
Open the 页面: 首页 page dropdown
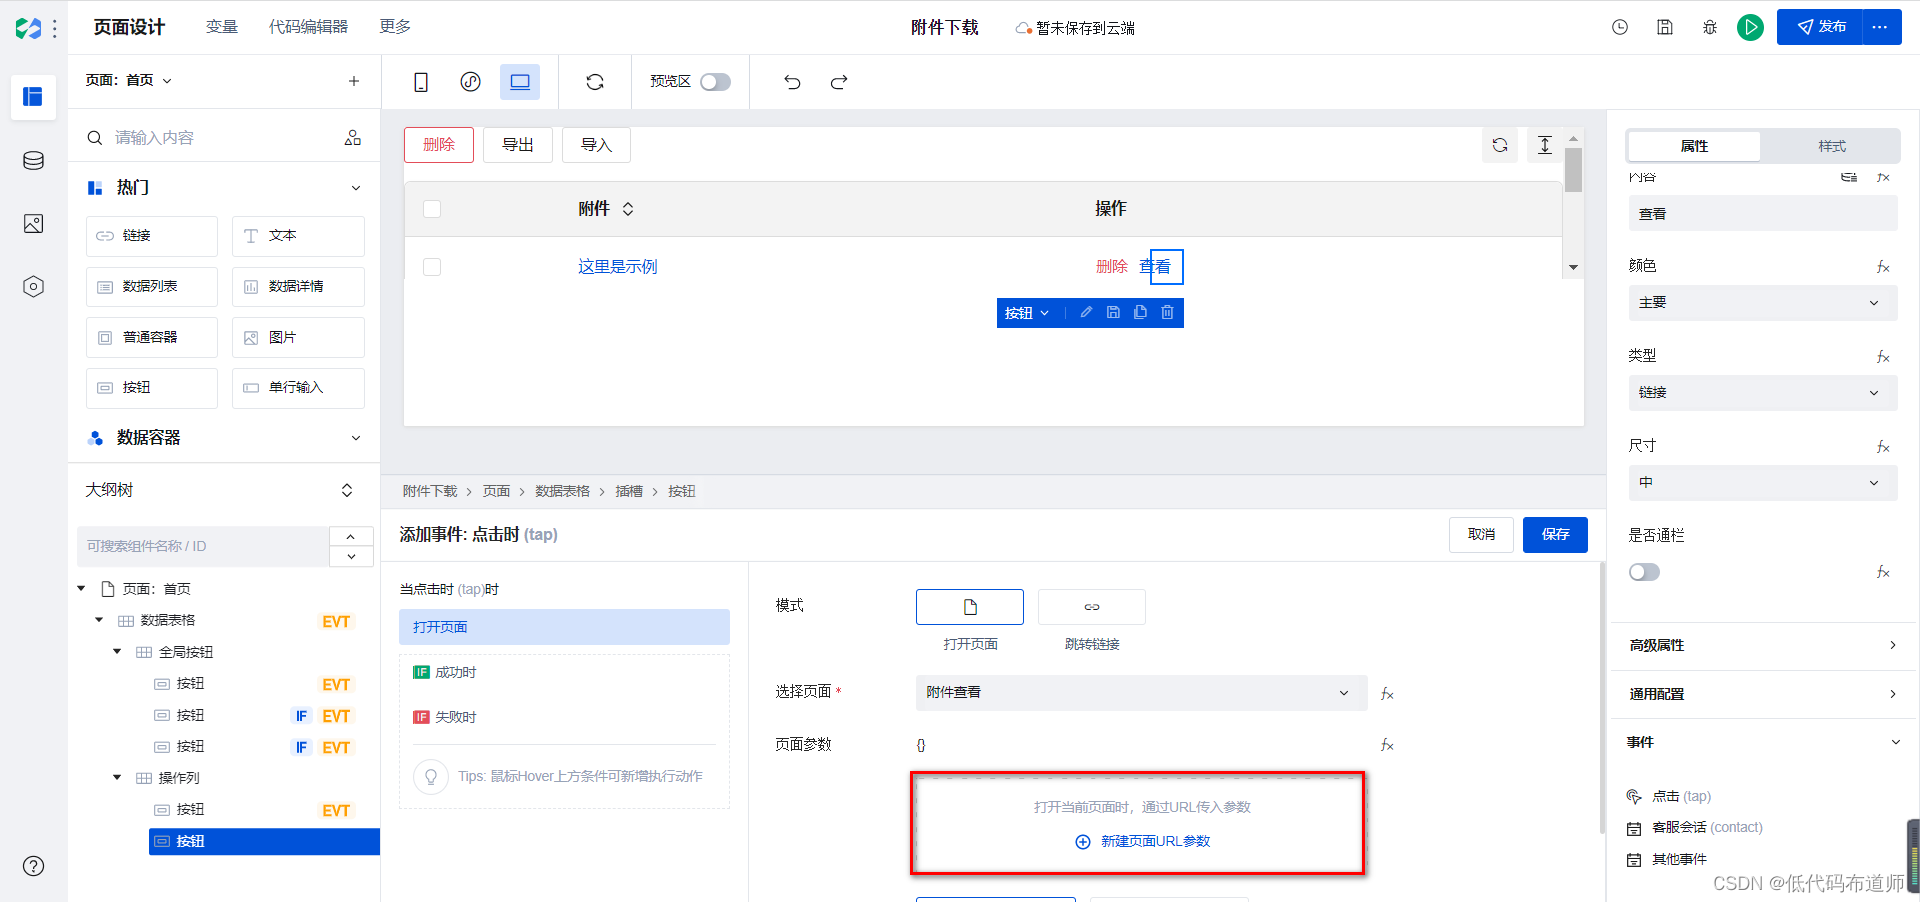click(x=129, y=80)
